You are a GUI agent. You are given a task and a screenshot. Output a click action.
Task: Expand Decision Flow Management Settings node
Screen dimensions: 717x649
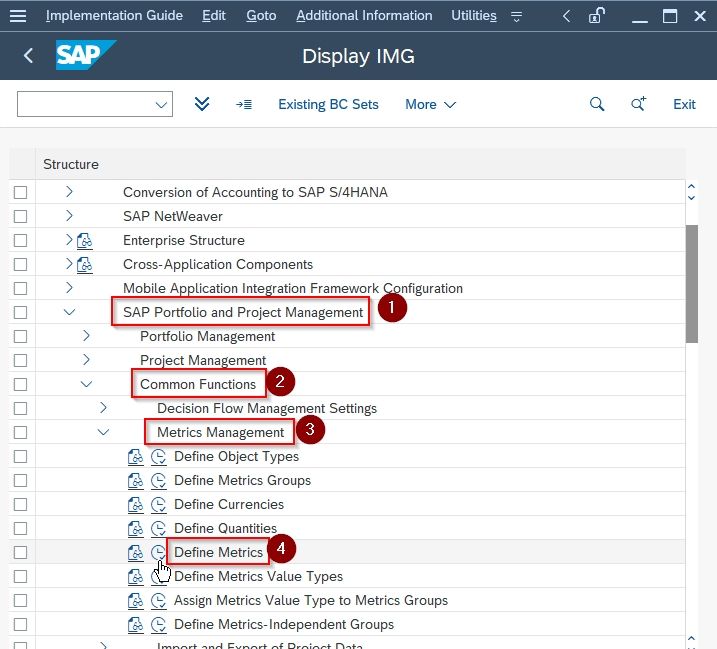coord(103,408)
